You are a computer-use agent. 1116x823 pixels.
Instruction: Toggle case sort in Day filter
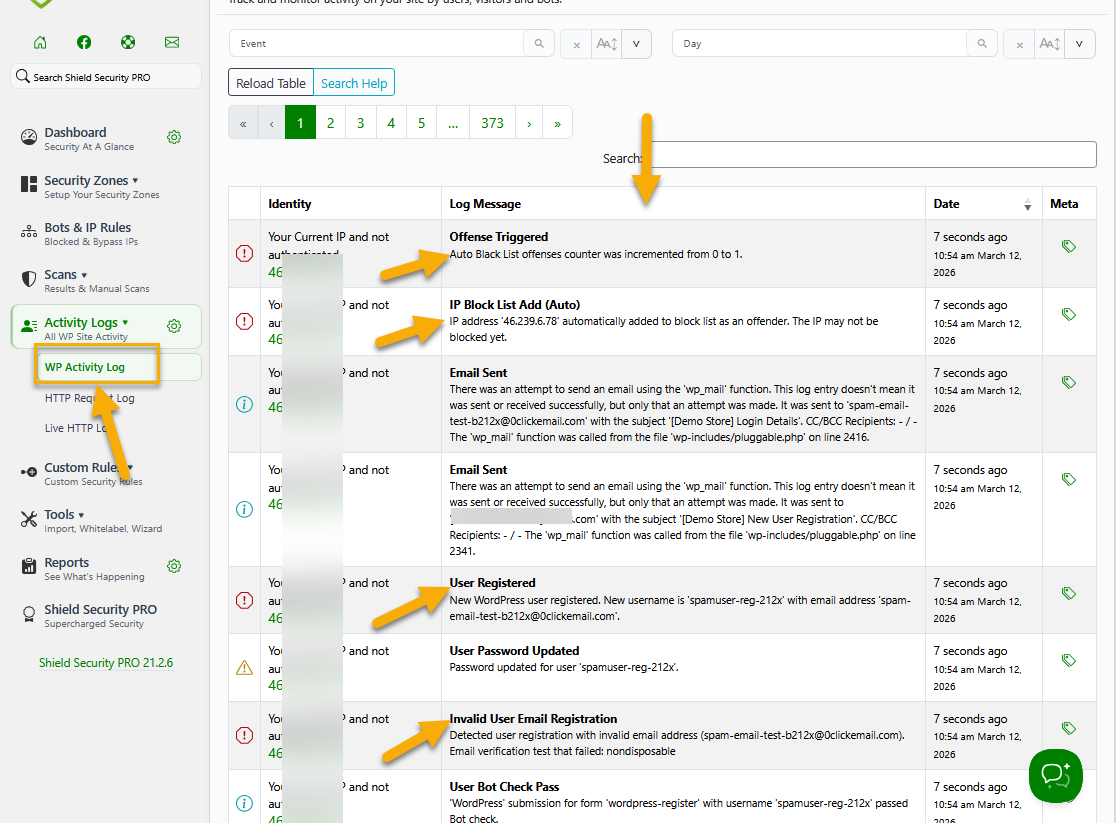click(x=1050, y=44)
